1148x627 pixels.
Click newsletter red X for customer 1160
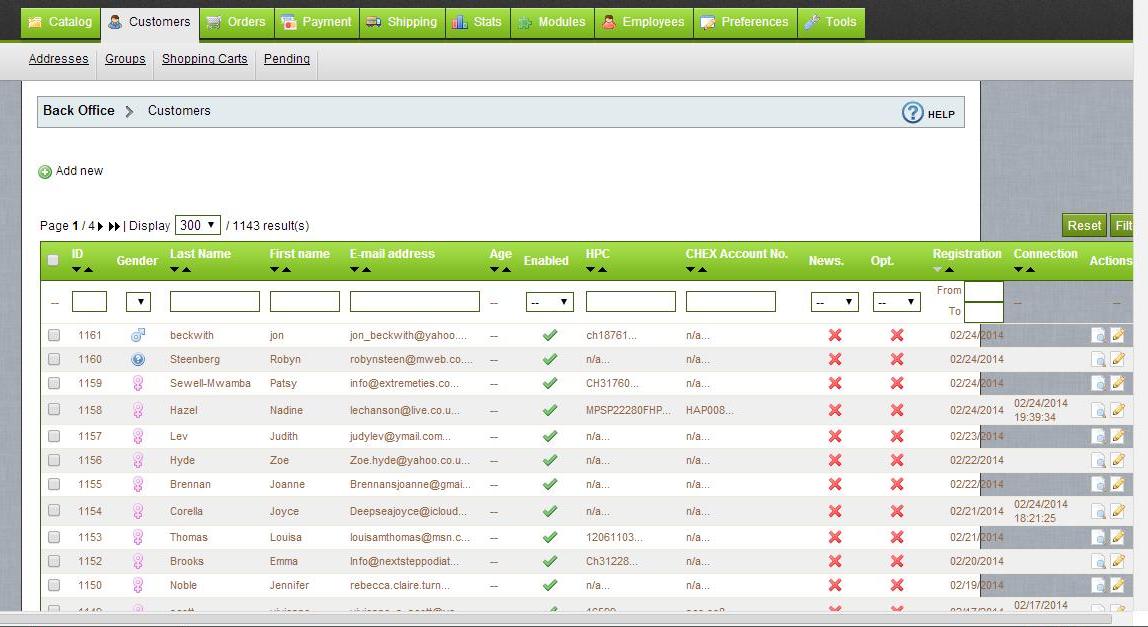tap(835, 360)
